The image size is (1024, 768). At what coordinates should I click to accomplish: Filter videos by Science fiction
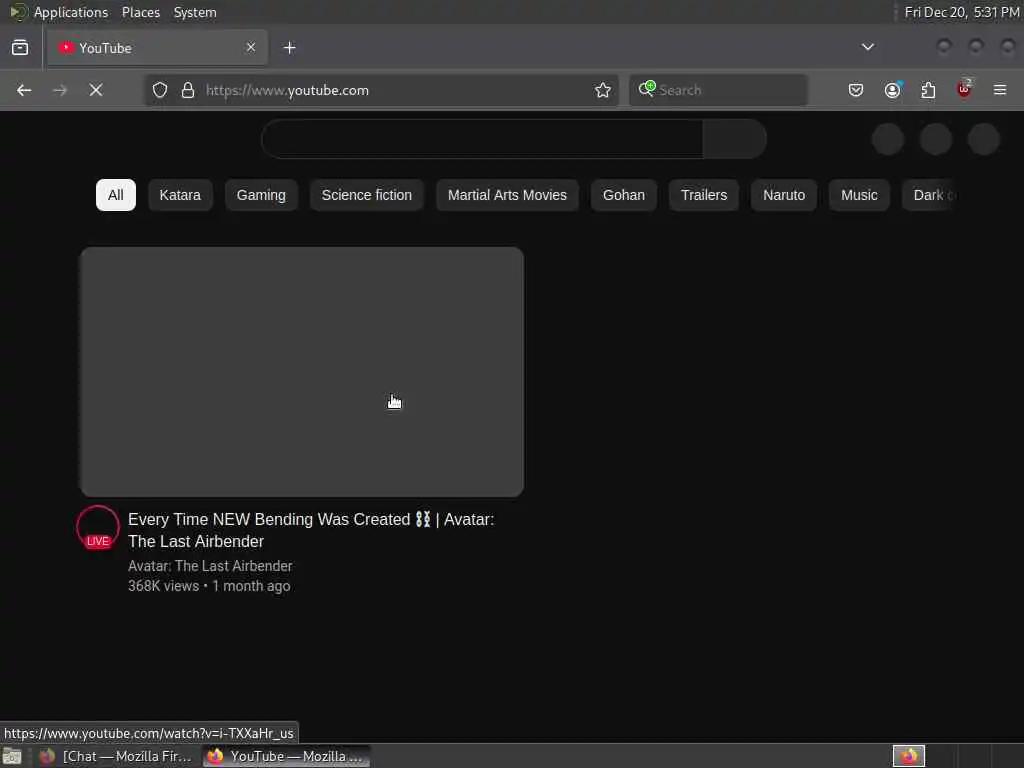[x=367, y=195]
